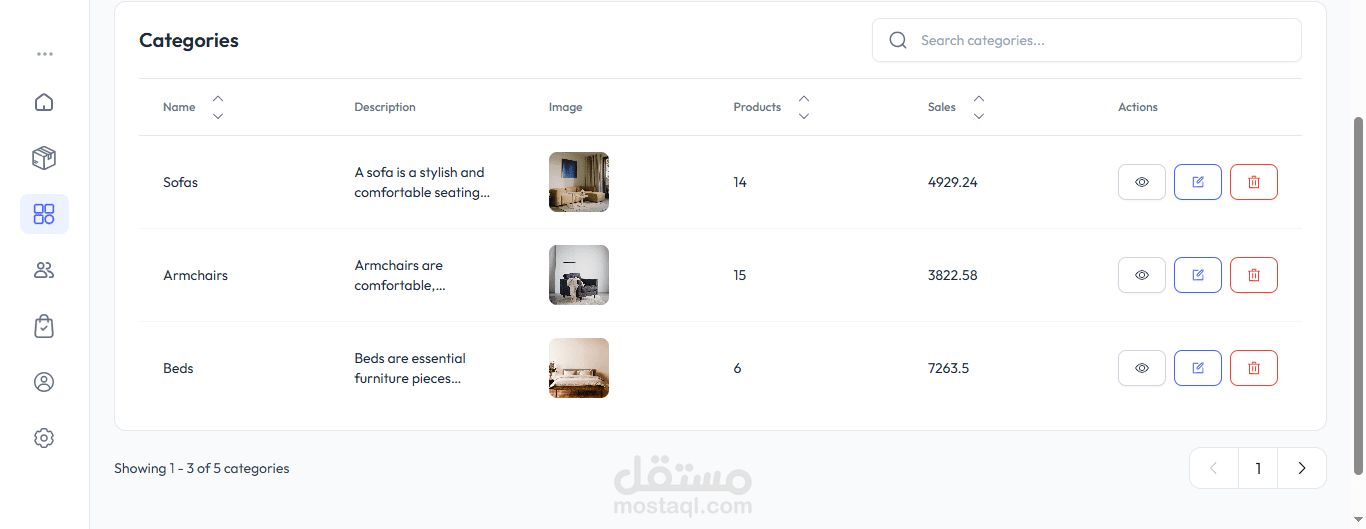Click the search magnifier icon

click(898, 40)
